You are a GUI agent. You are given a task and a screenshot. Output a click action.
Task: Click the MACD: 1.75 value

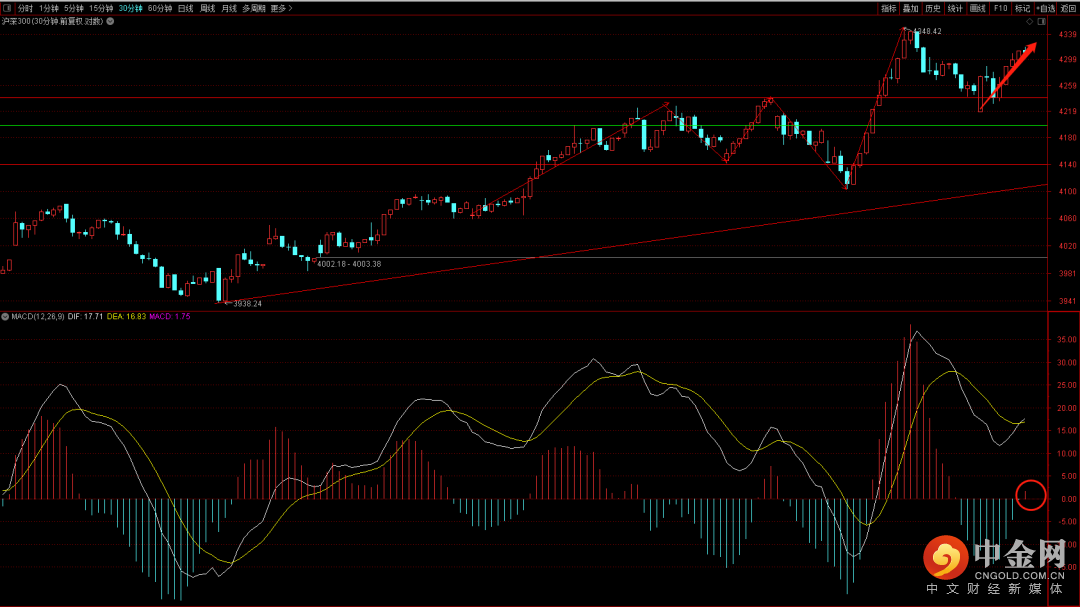click(169, 316)
